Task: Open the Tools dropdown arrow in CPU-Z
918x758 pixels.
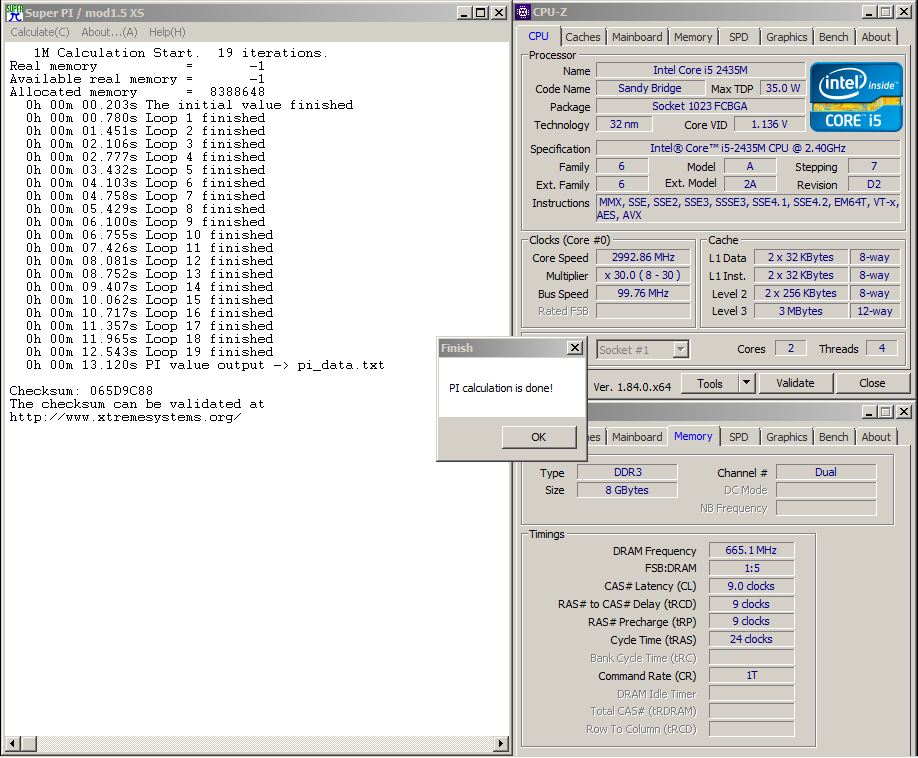Action: [x=746, y=383]
